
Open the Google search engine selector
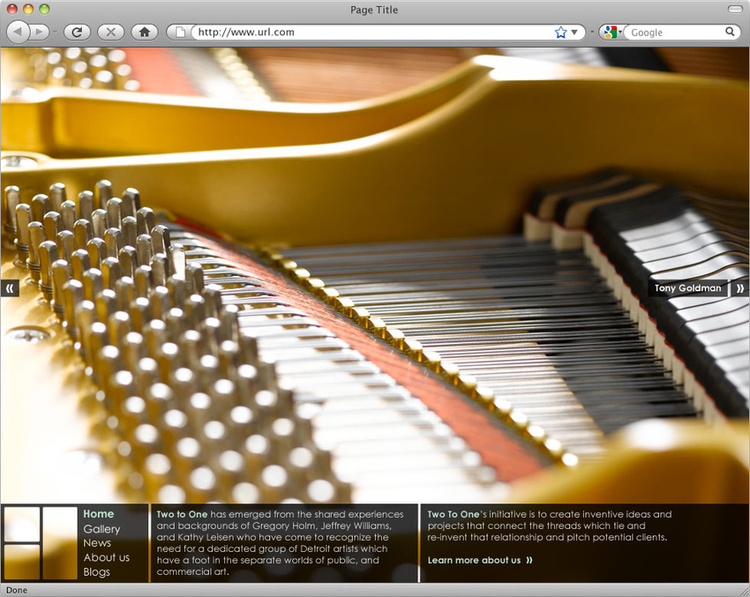pyautogui.click(x=611, y=32)
